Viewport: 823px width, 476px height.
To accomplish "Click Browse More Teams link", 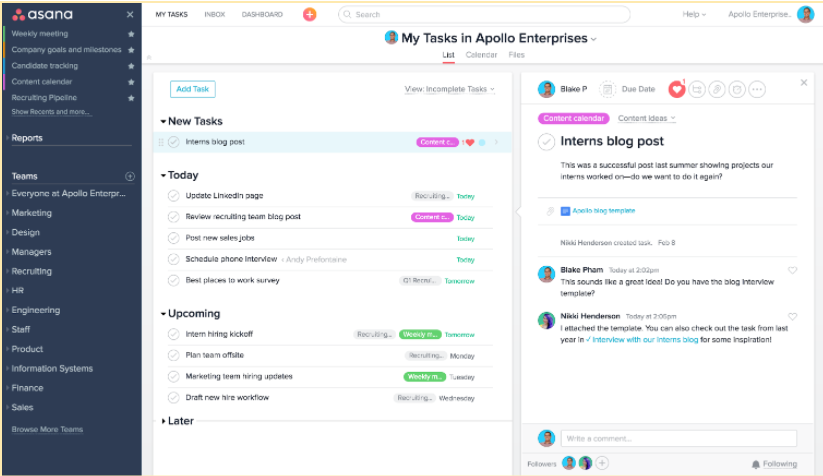I will pyautogui.click(x=47, y=429).
